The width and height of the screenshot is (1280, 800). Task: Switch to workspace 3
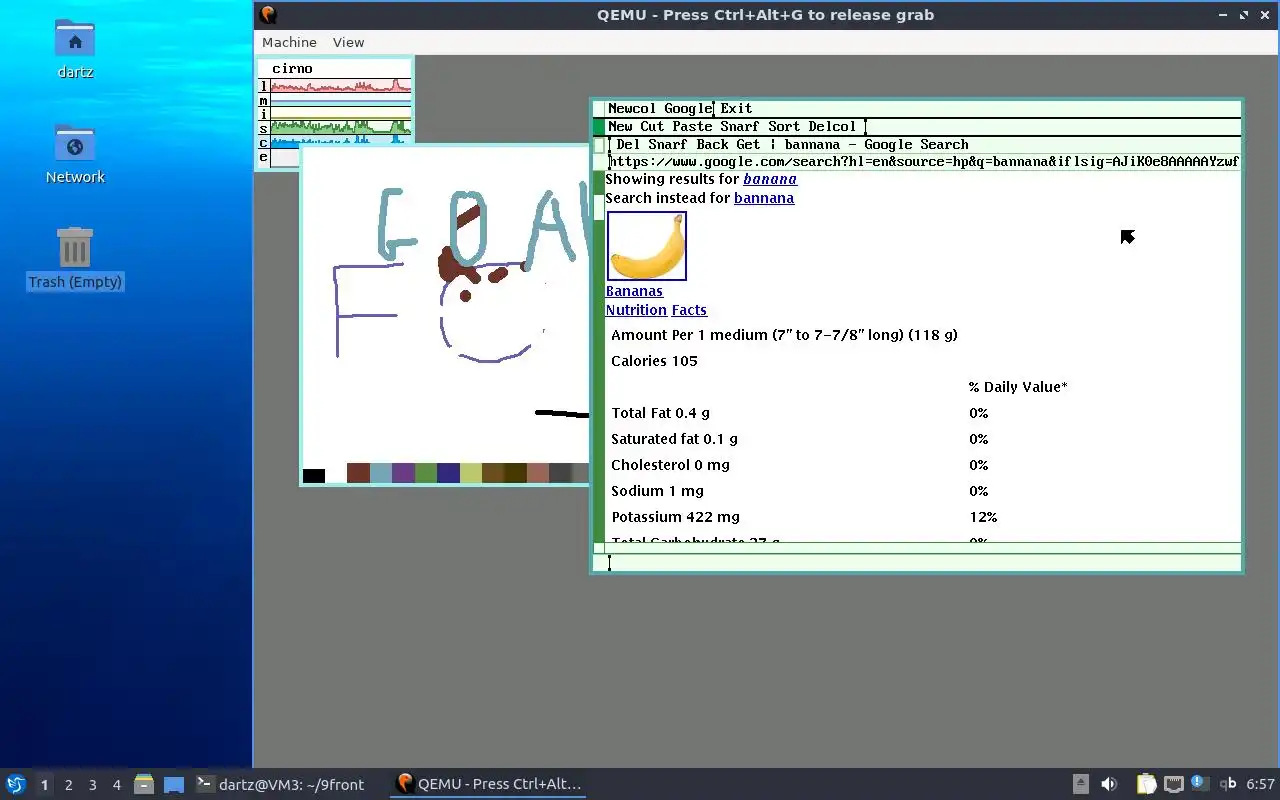click(x=92, y=785)
